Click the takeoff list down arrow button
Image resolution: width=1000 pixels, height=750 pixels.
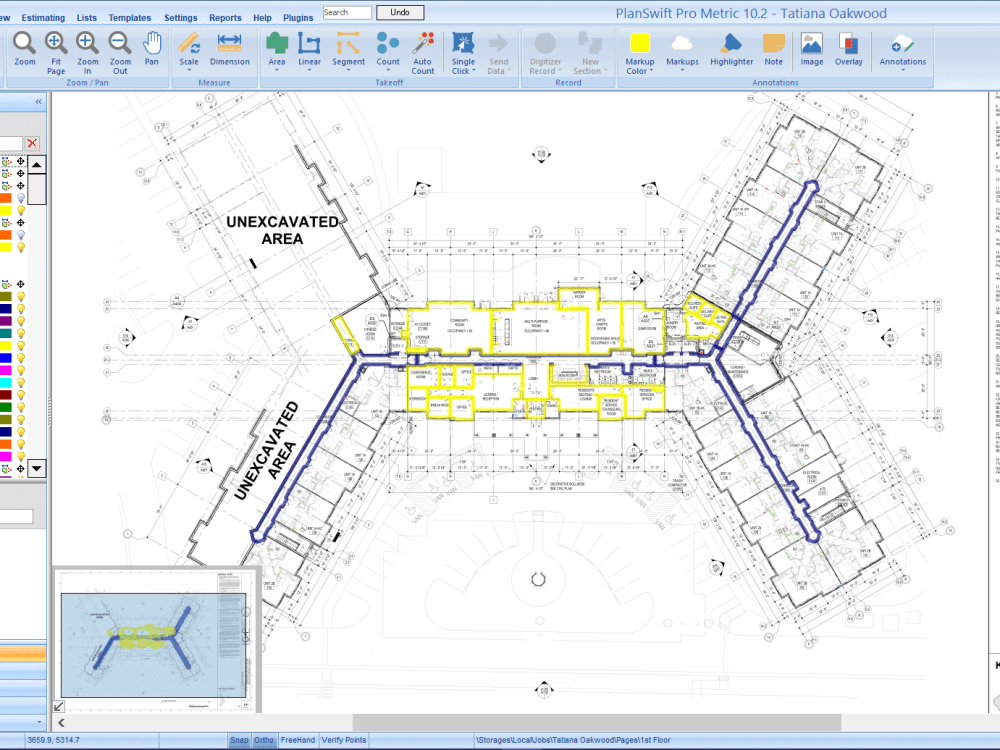(x=37, y=469)
